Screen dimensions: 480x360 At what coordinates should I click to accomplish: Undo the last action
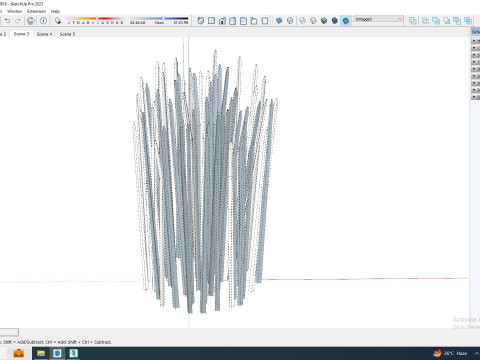7,21
